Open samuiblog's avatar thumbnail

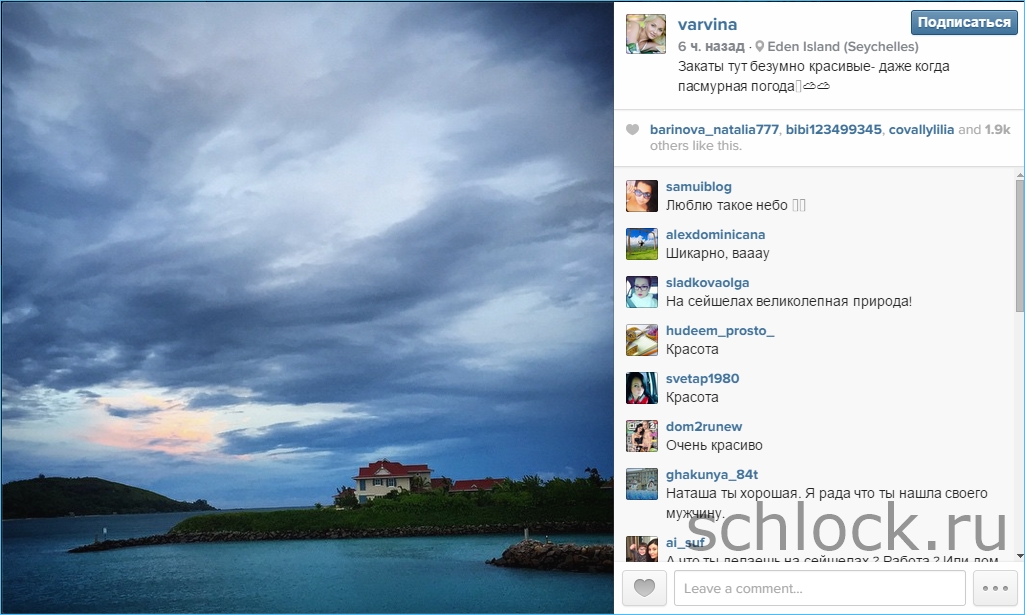coord(642,196)
